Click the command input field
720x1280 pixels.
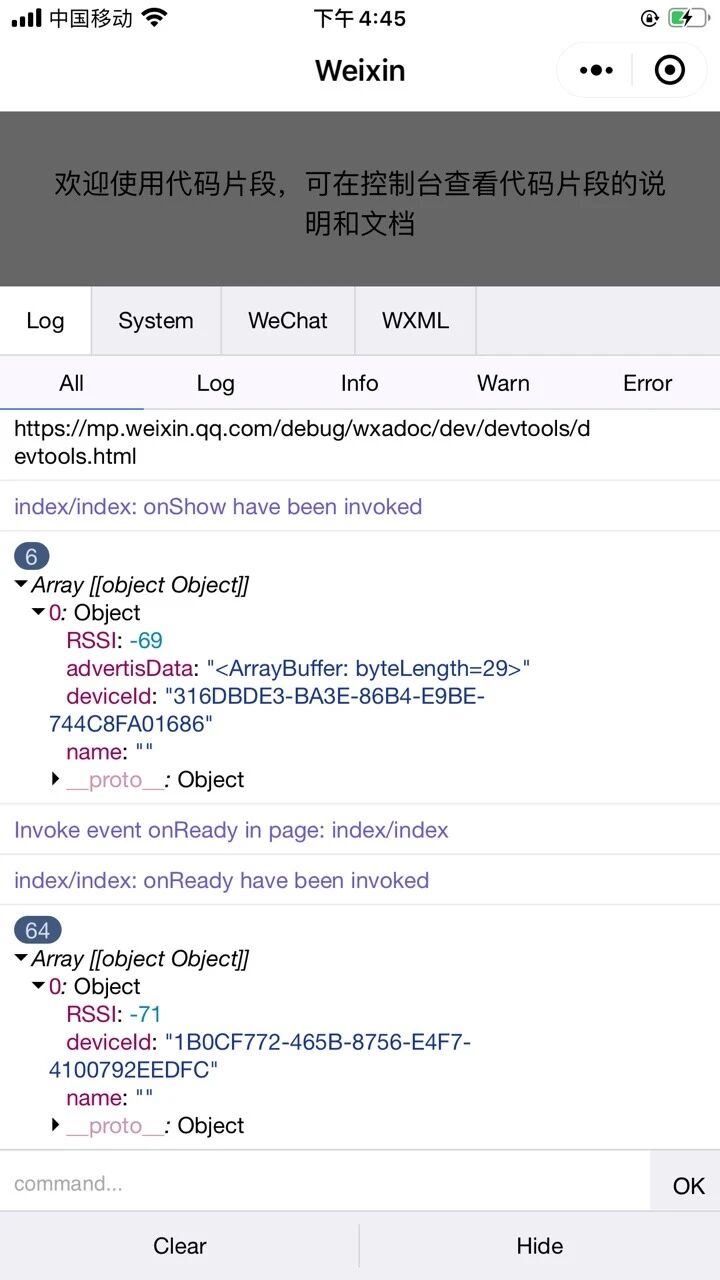pos(325,1183)
